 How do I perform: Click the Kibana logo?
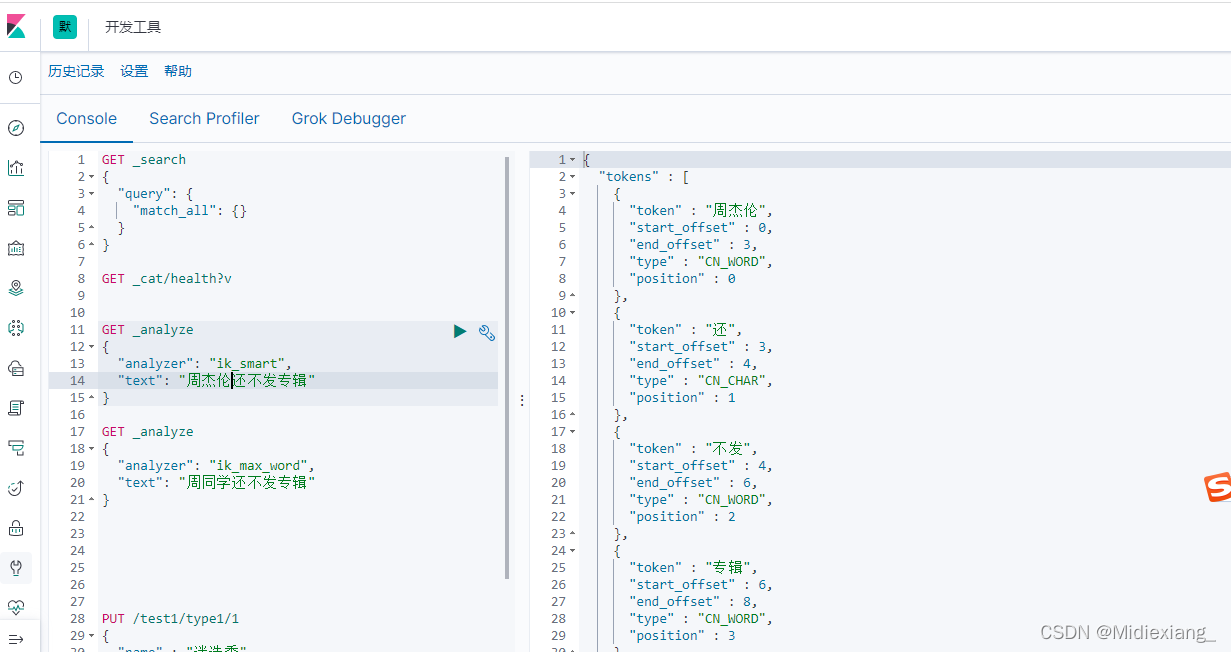(x=16, y=27)
